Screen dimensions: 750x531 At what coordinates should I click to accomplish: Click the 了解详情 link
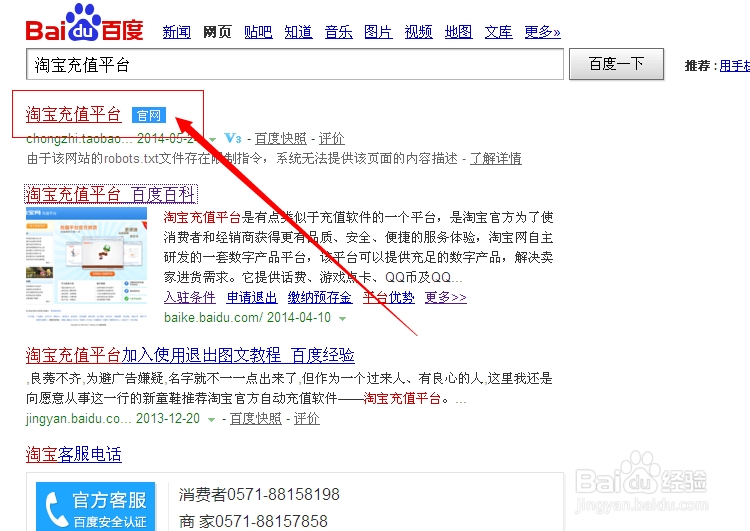[496, 158]
